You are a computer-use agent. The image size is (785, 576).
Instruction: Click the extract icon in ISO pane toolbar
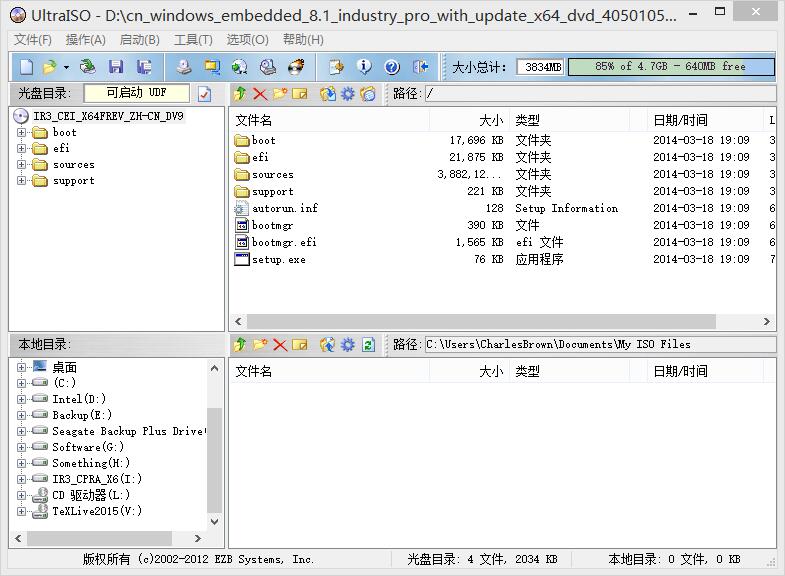[x=328, y=94]
